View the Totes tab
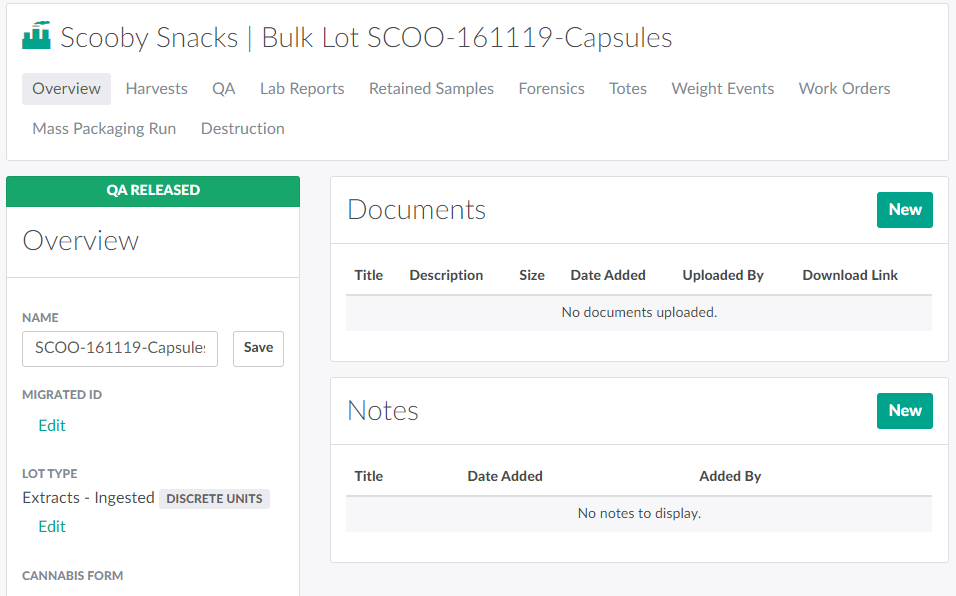Image resolution: width=956 pixels, height=596 pixels. (x=627, y=89)
